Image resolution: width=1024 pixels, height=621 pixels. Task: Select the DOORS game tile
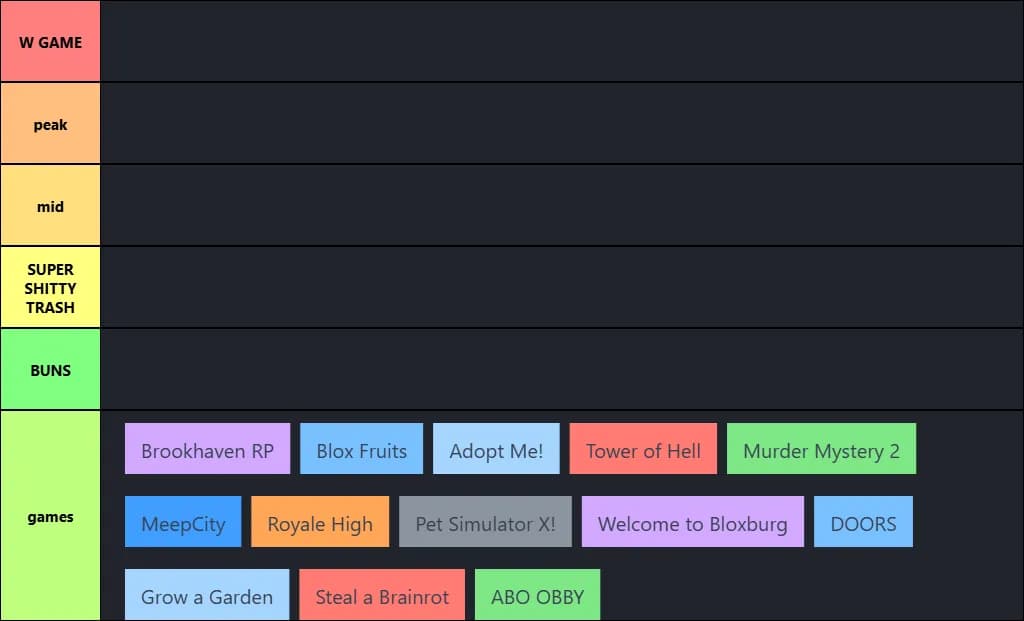point(863,522)
